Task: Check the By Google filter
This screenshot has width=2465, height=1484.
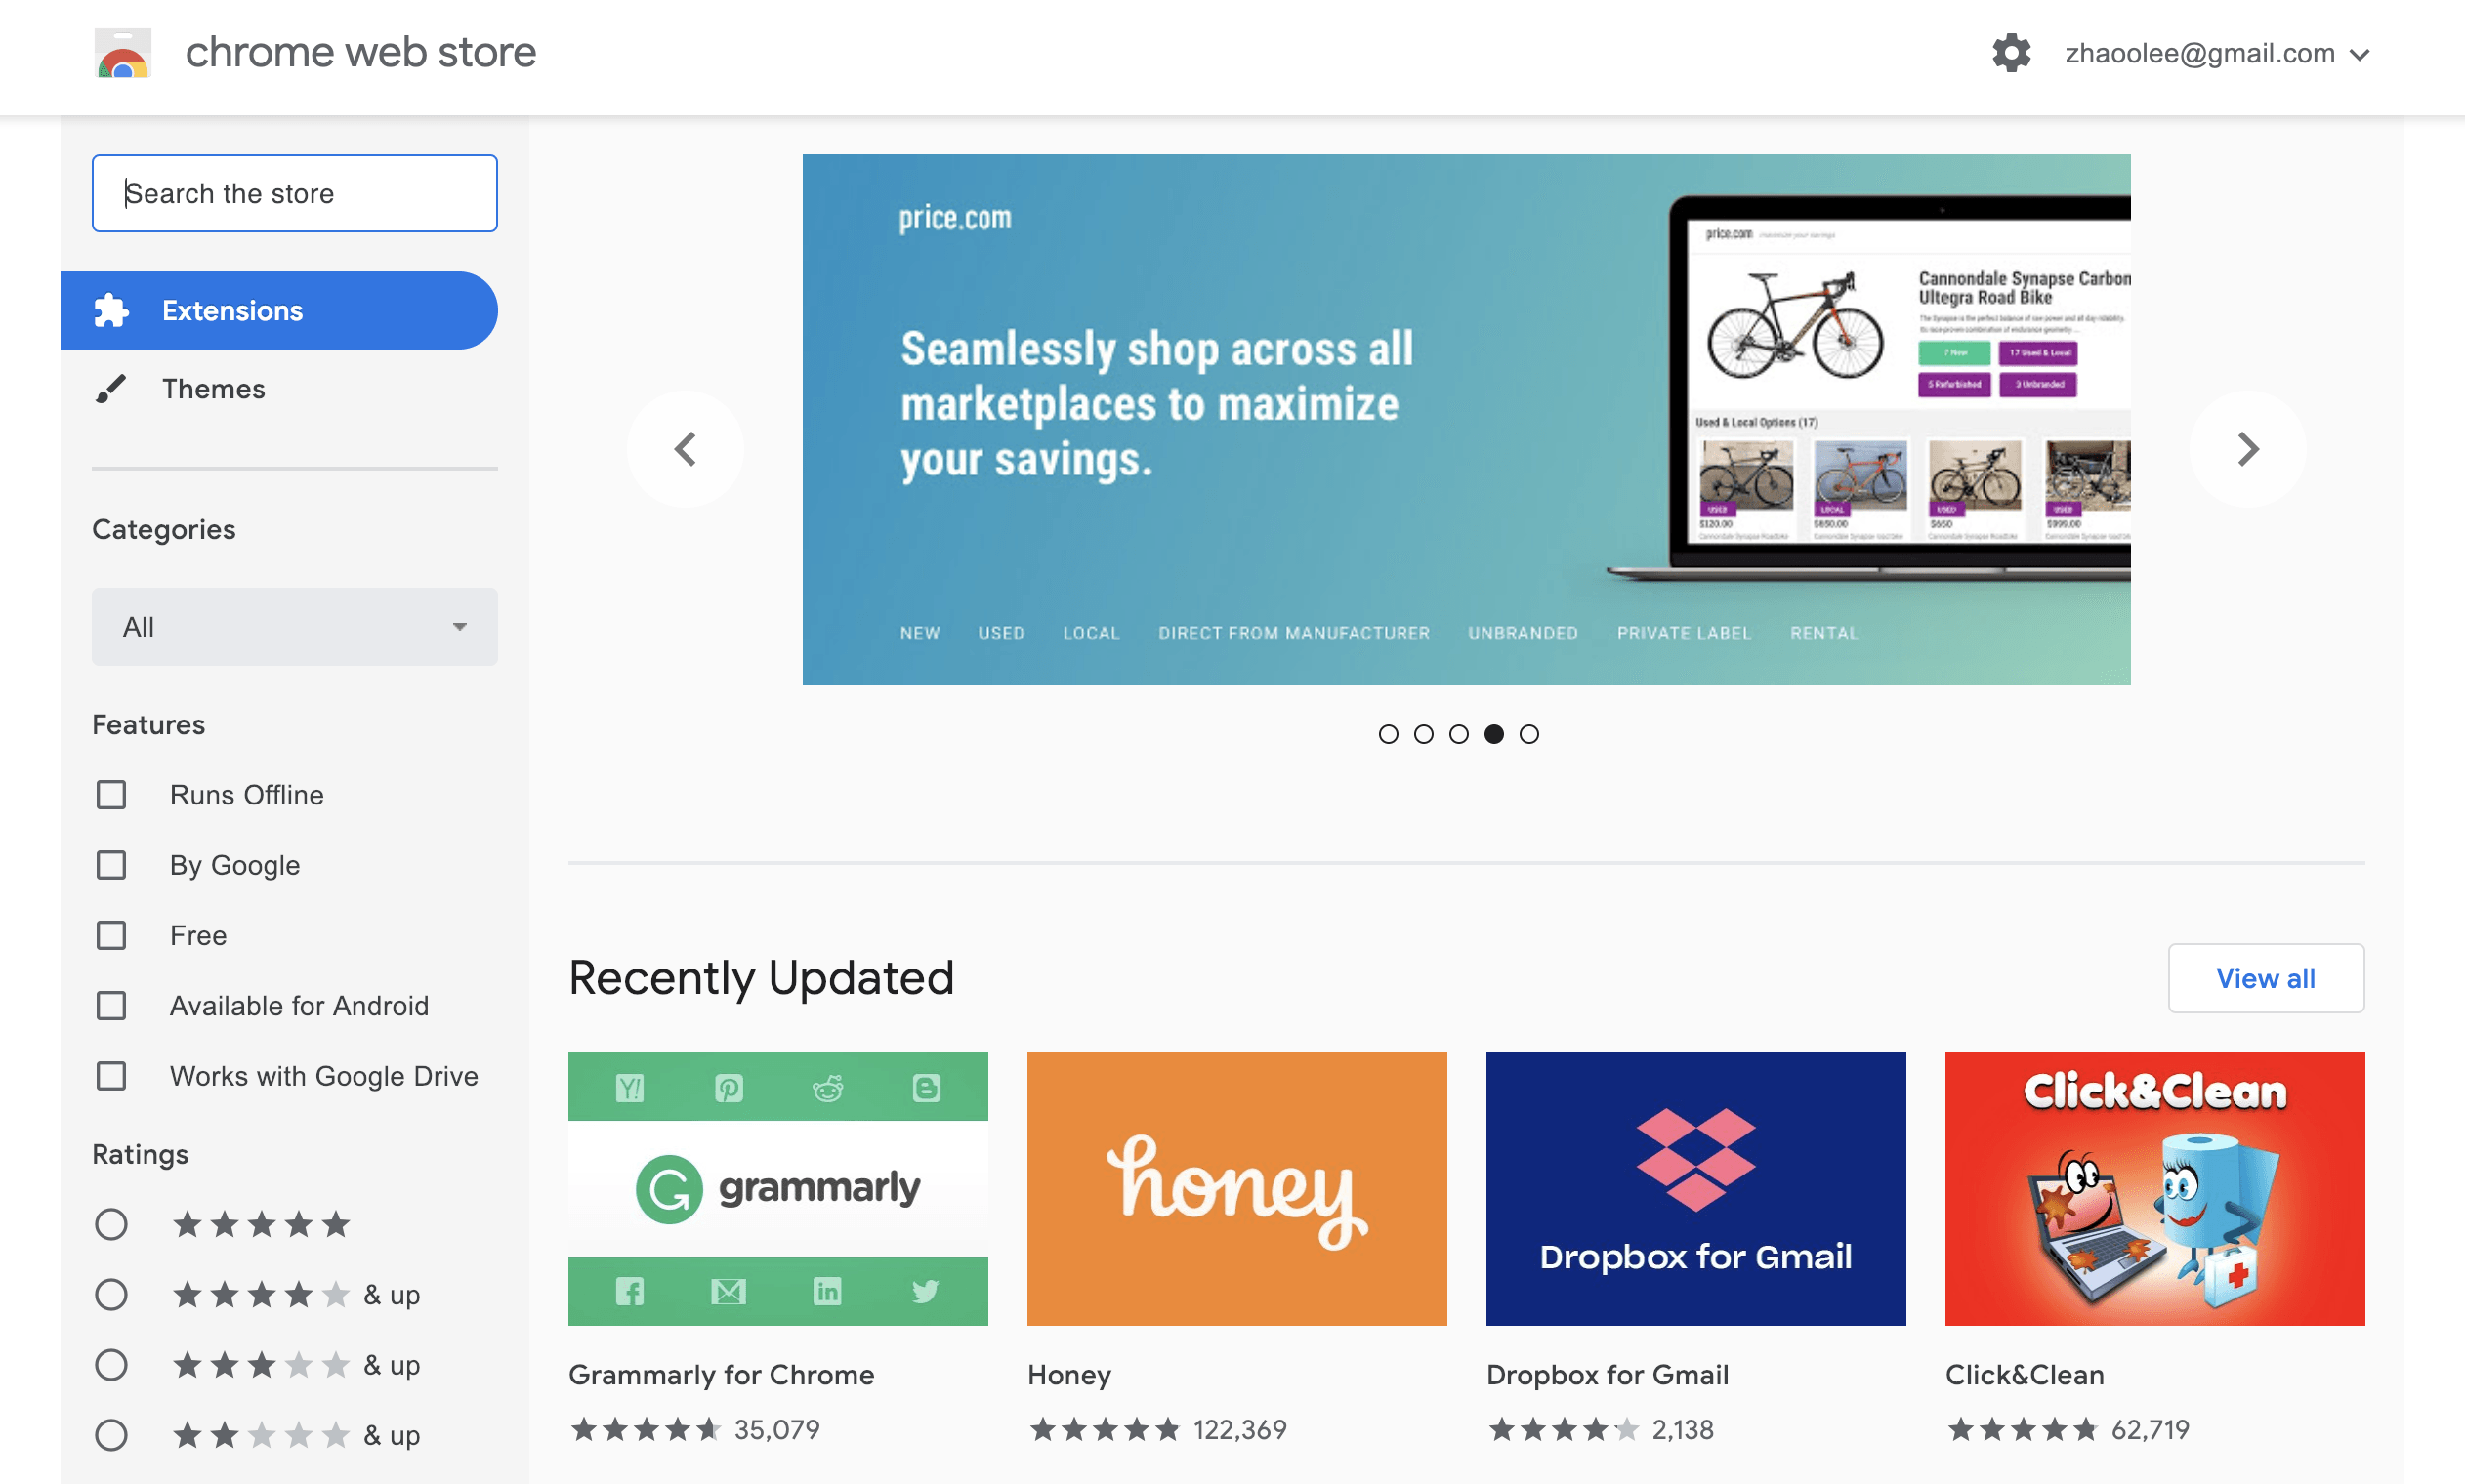Action: pos(111,865)
